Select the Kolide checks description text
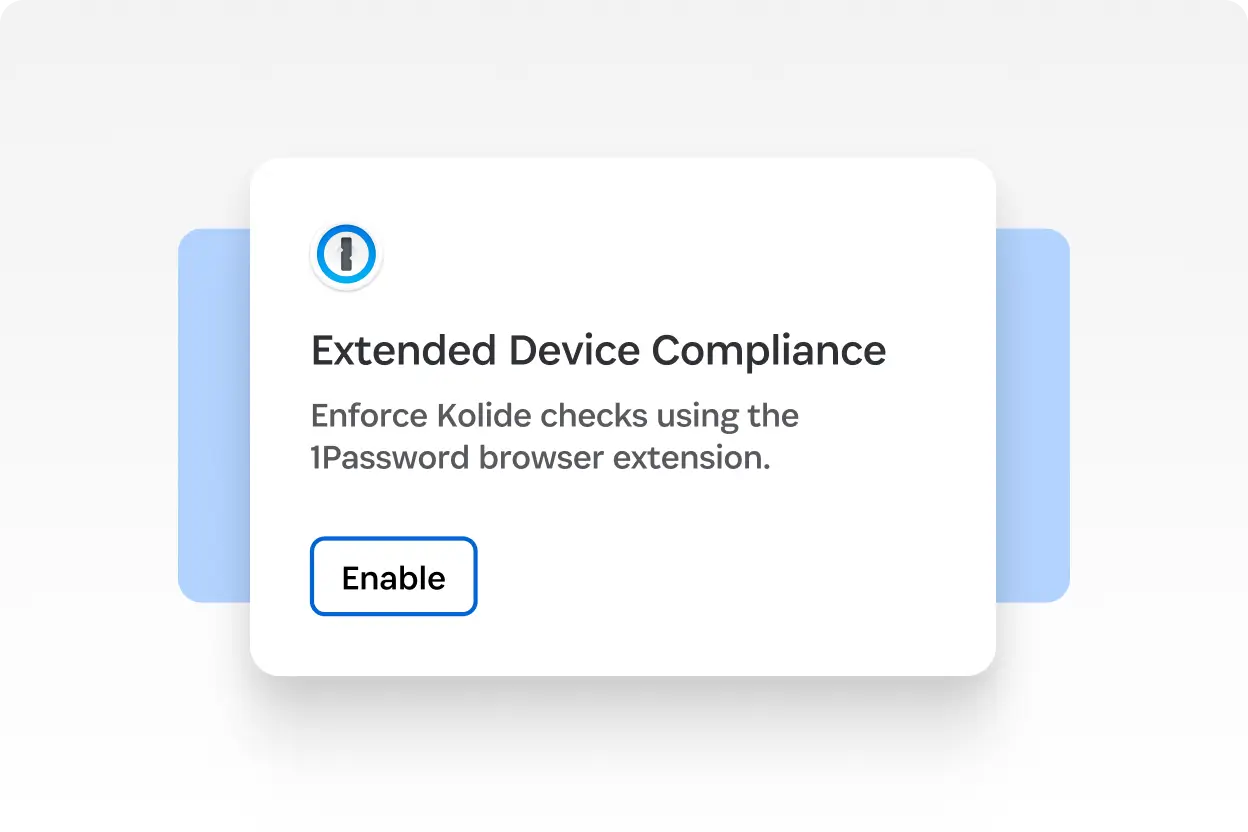The height and width of the screenshot is (832, 1248). pos(554,436)
